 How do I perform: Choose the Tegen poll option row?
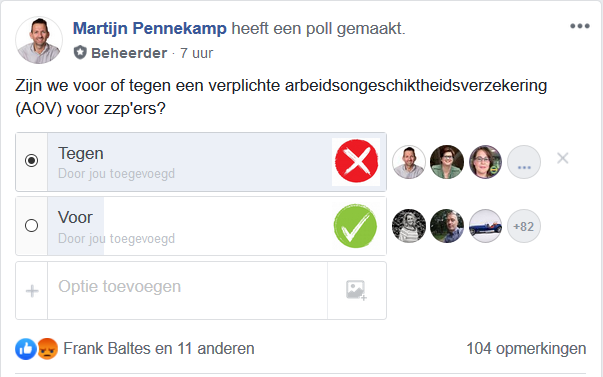(201, 162)
